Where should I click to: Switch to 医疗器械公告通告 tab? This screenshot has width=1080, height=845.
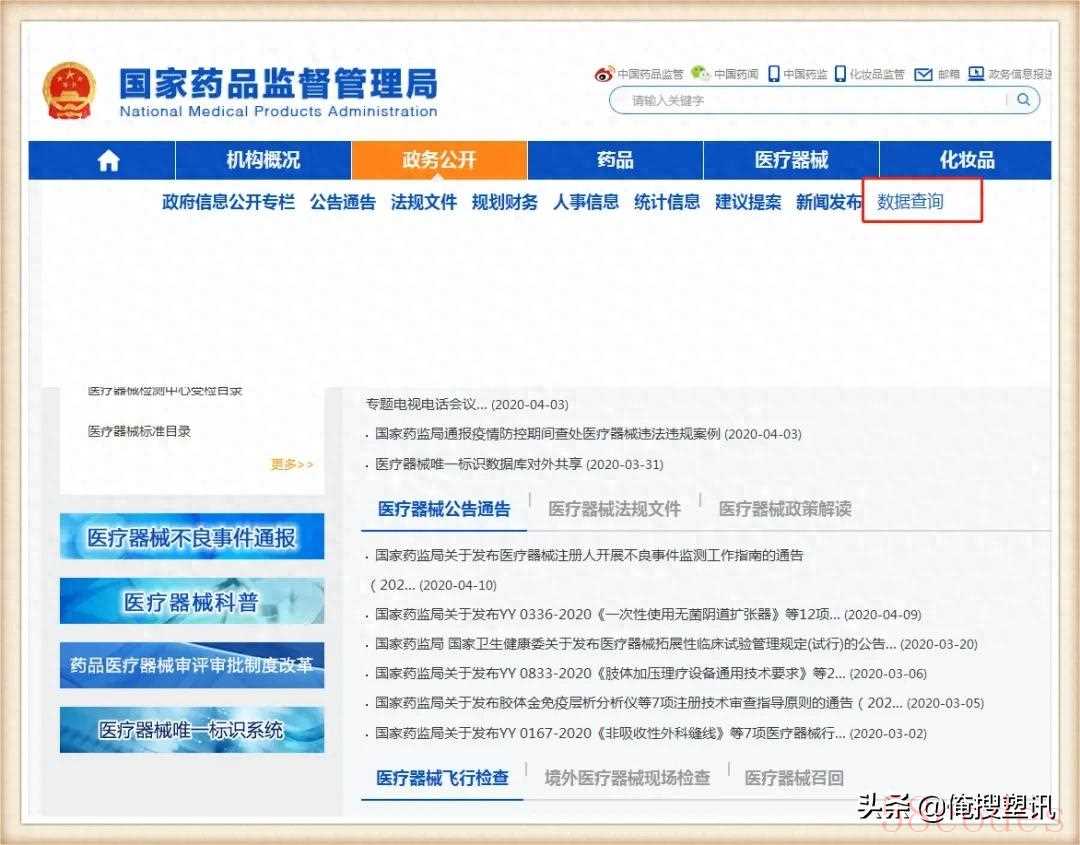(x=444, y=509)
